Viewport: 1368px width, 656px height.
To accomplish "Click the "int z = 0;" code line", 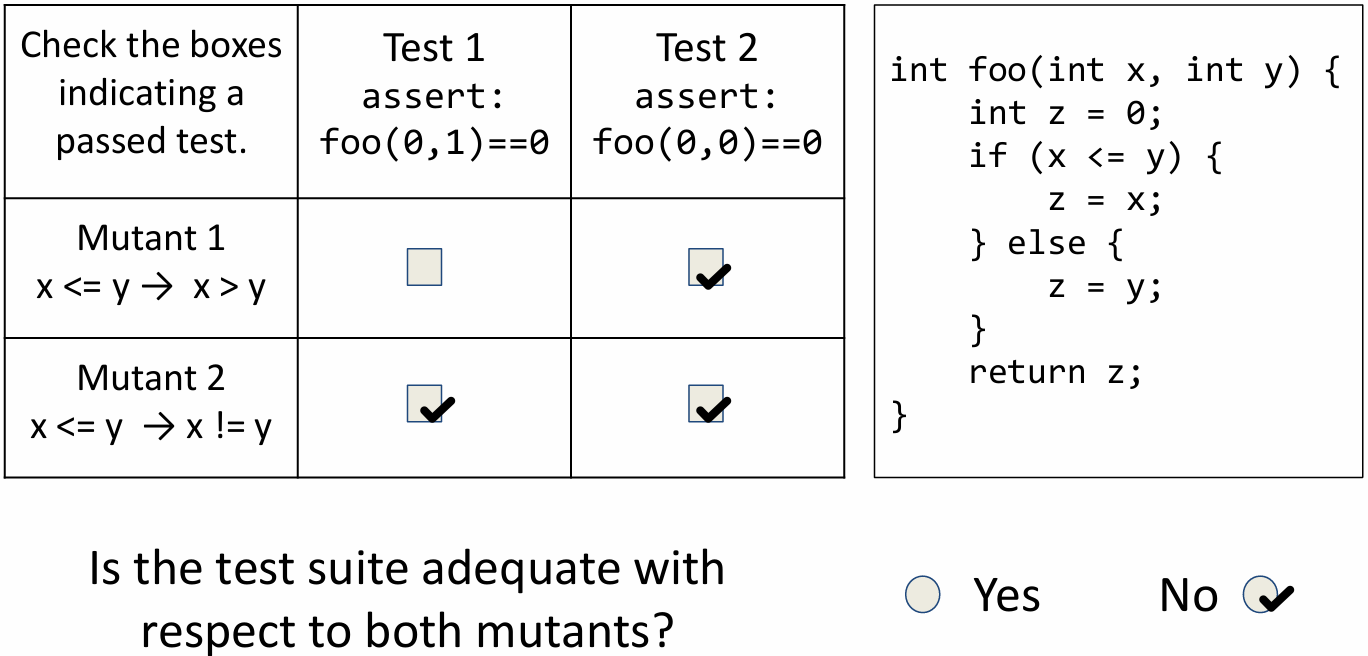I will [1065, 114].
